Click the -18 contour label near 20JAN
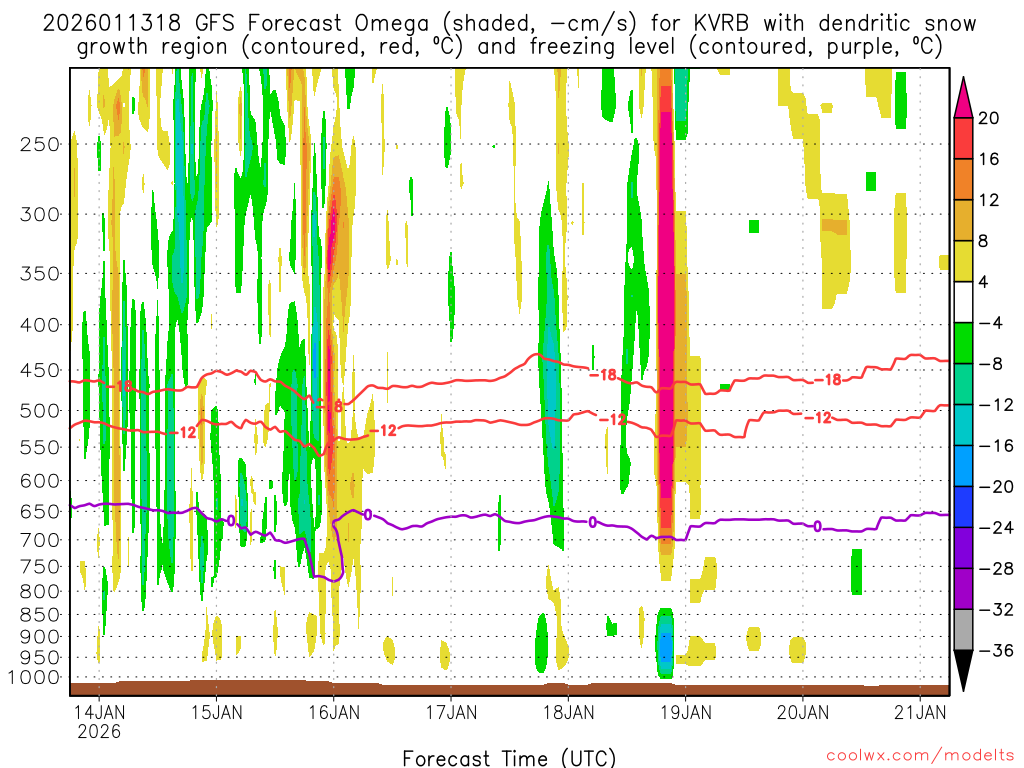Screen dimensions: 1024x768 click(x=827, y=380)
